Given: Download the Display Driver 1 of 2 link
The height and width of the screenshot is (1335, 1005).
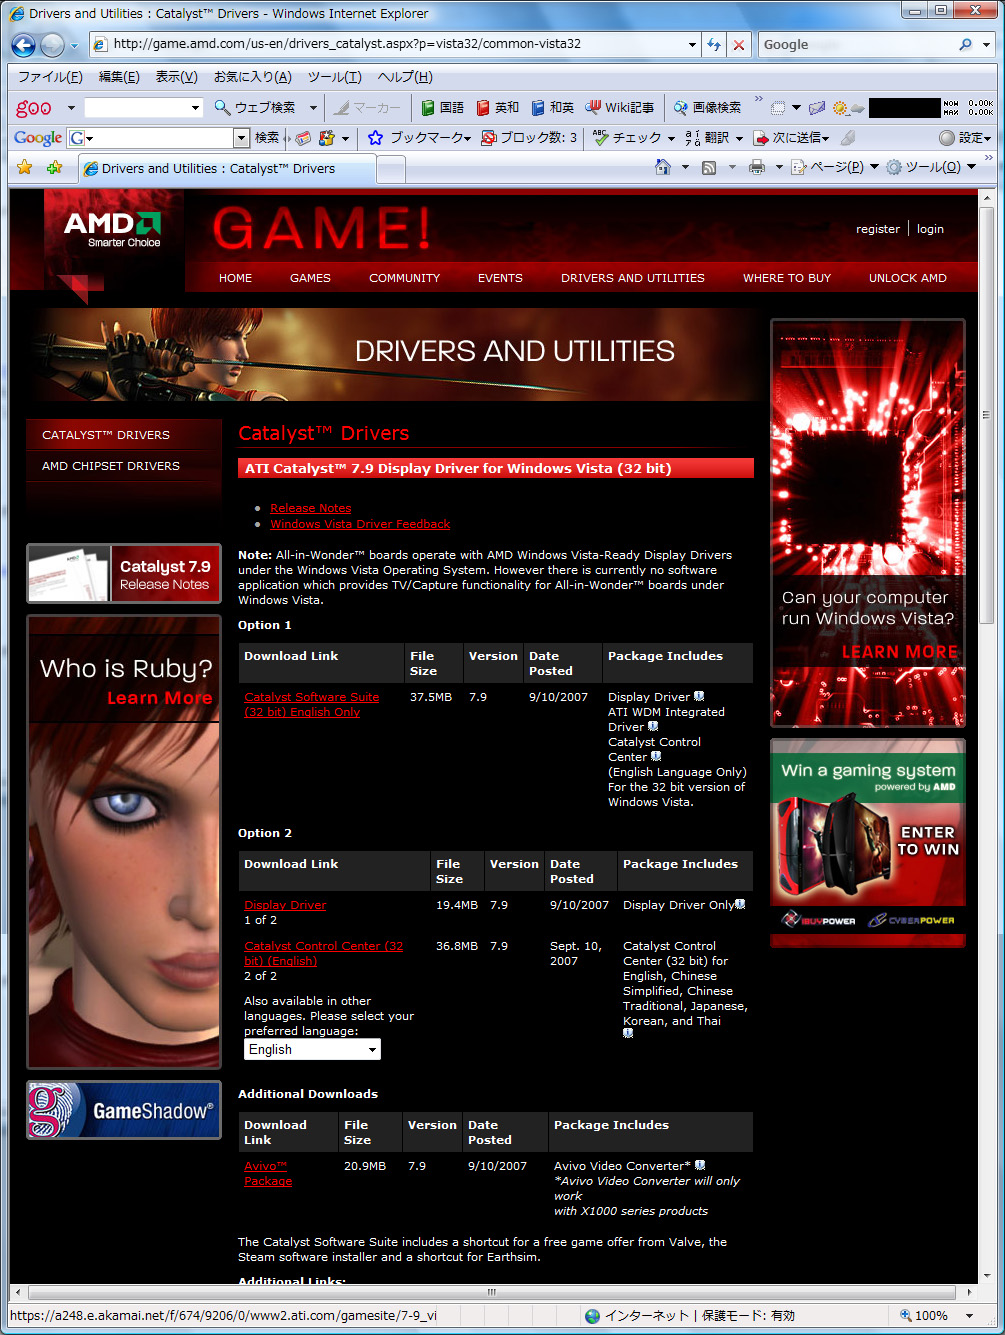Looking at the screenshot, I should (285, 905).
